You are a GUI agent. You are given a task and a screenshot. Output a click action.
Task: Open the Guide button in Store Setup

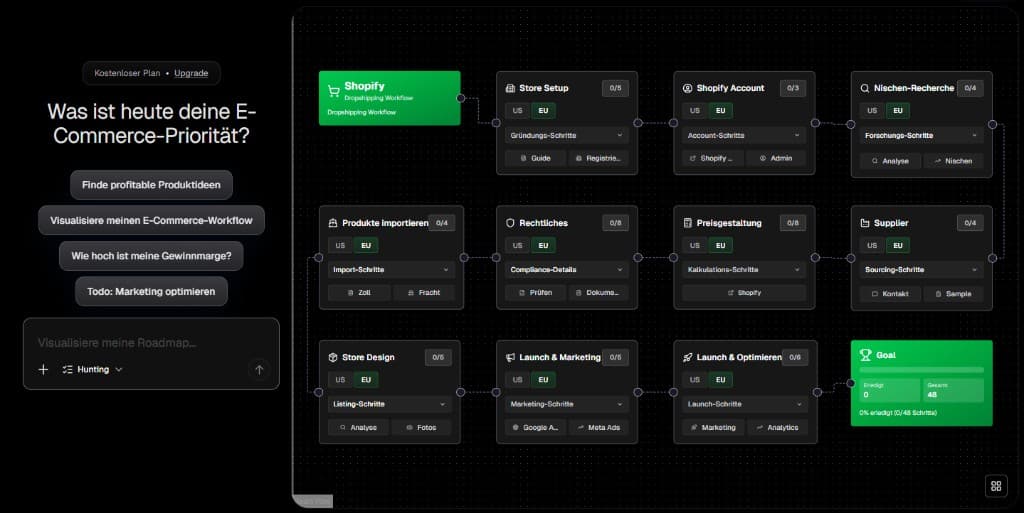(x=536, y=159)
